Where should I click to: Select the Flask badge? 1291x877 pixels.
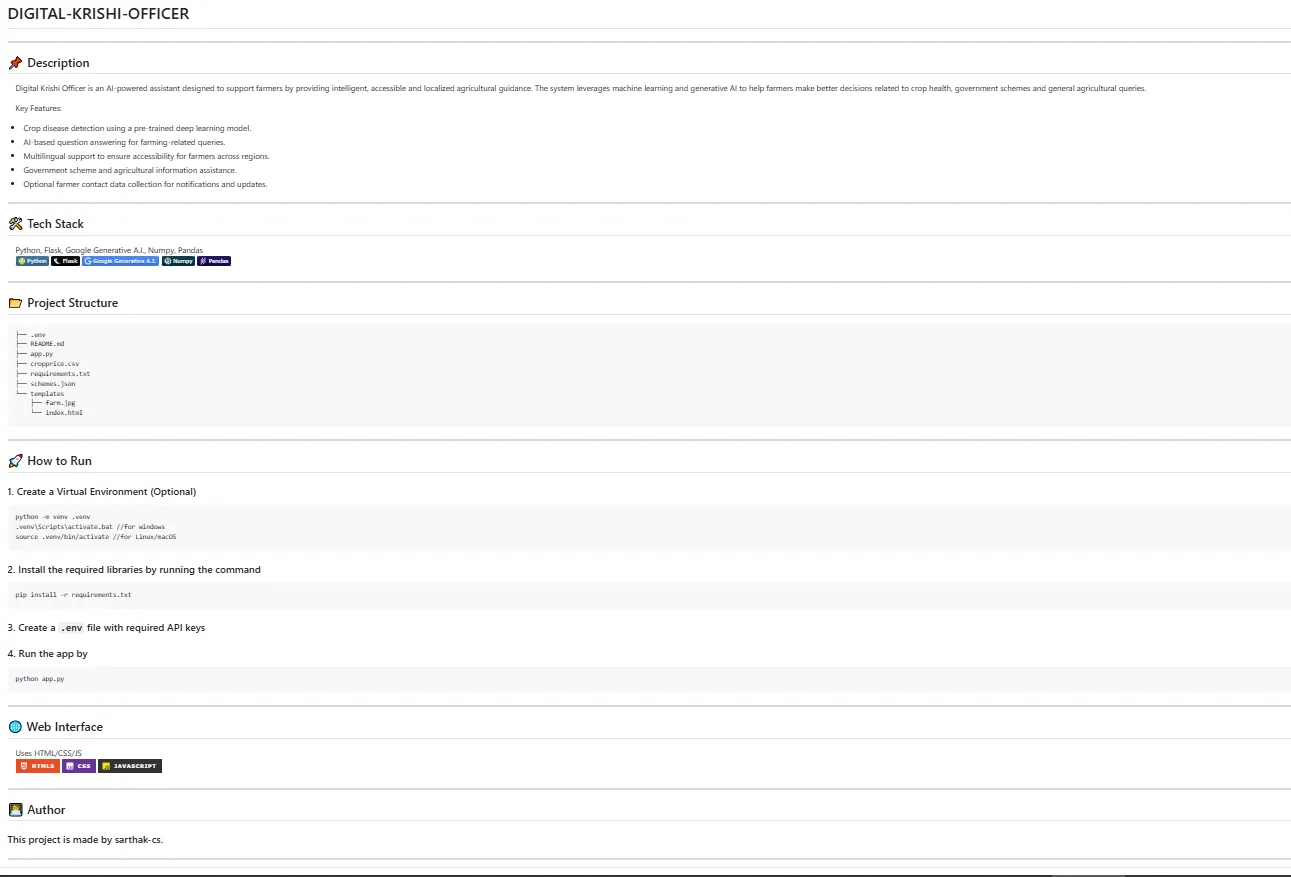[x=65, y=260]
